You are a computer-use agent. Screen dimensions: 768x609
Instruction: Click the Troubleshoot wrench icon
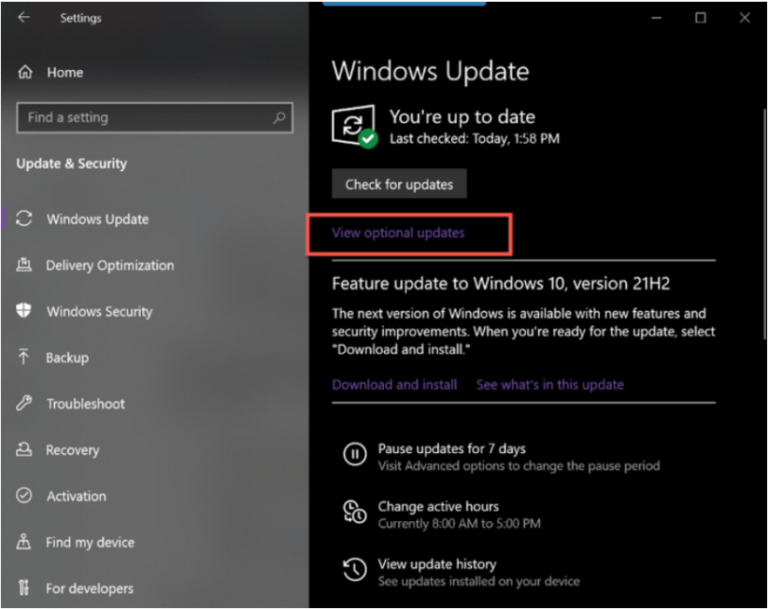[x=24, y=403]
